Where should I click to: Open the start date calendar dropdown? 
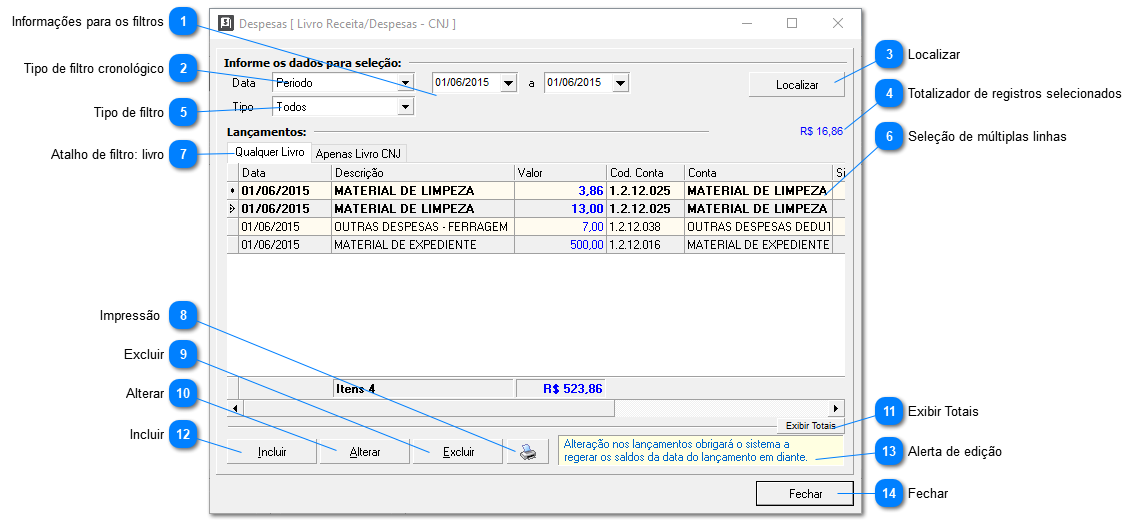[x=509, y=83]
